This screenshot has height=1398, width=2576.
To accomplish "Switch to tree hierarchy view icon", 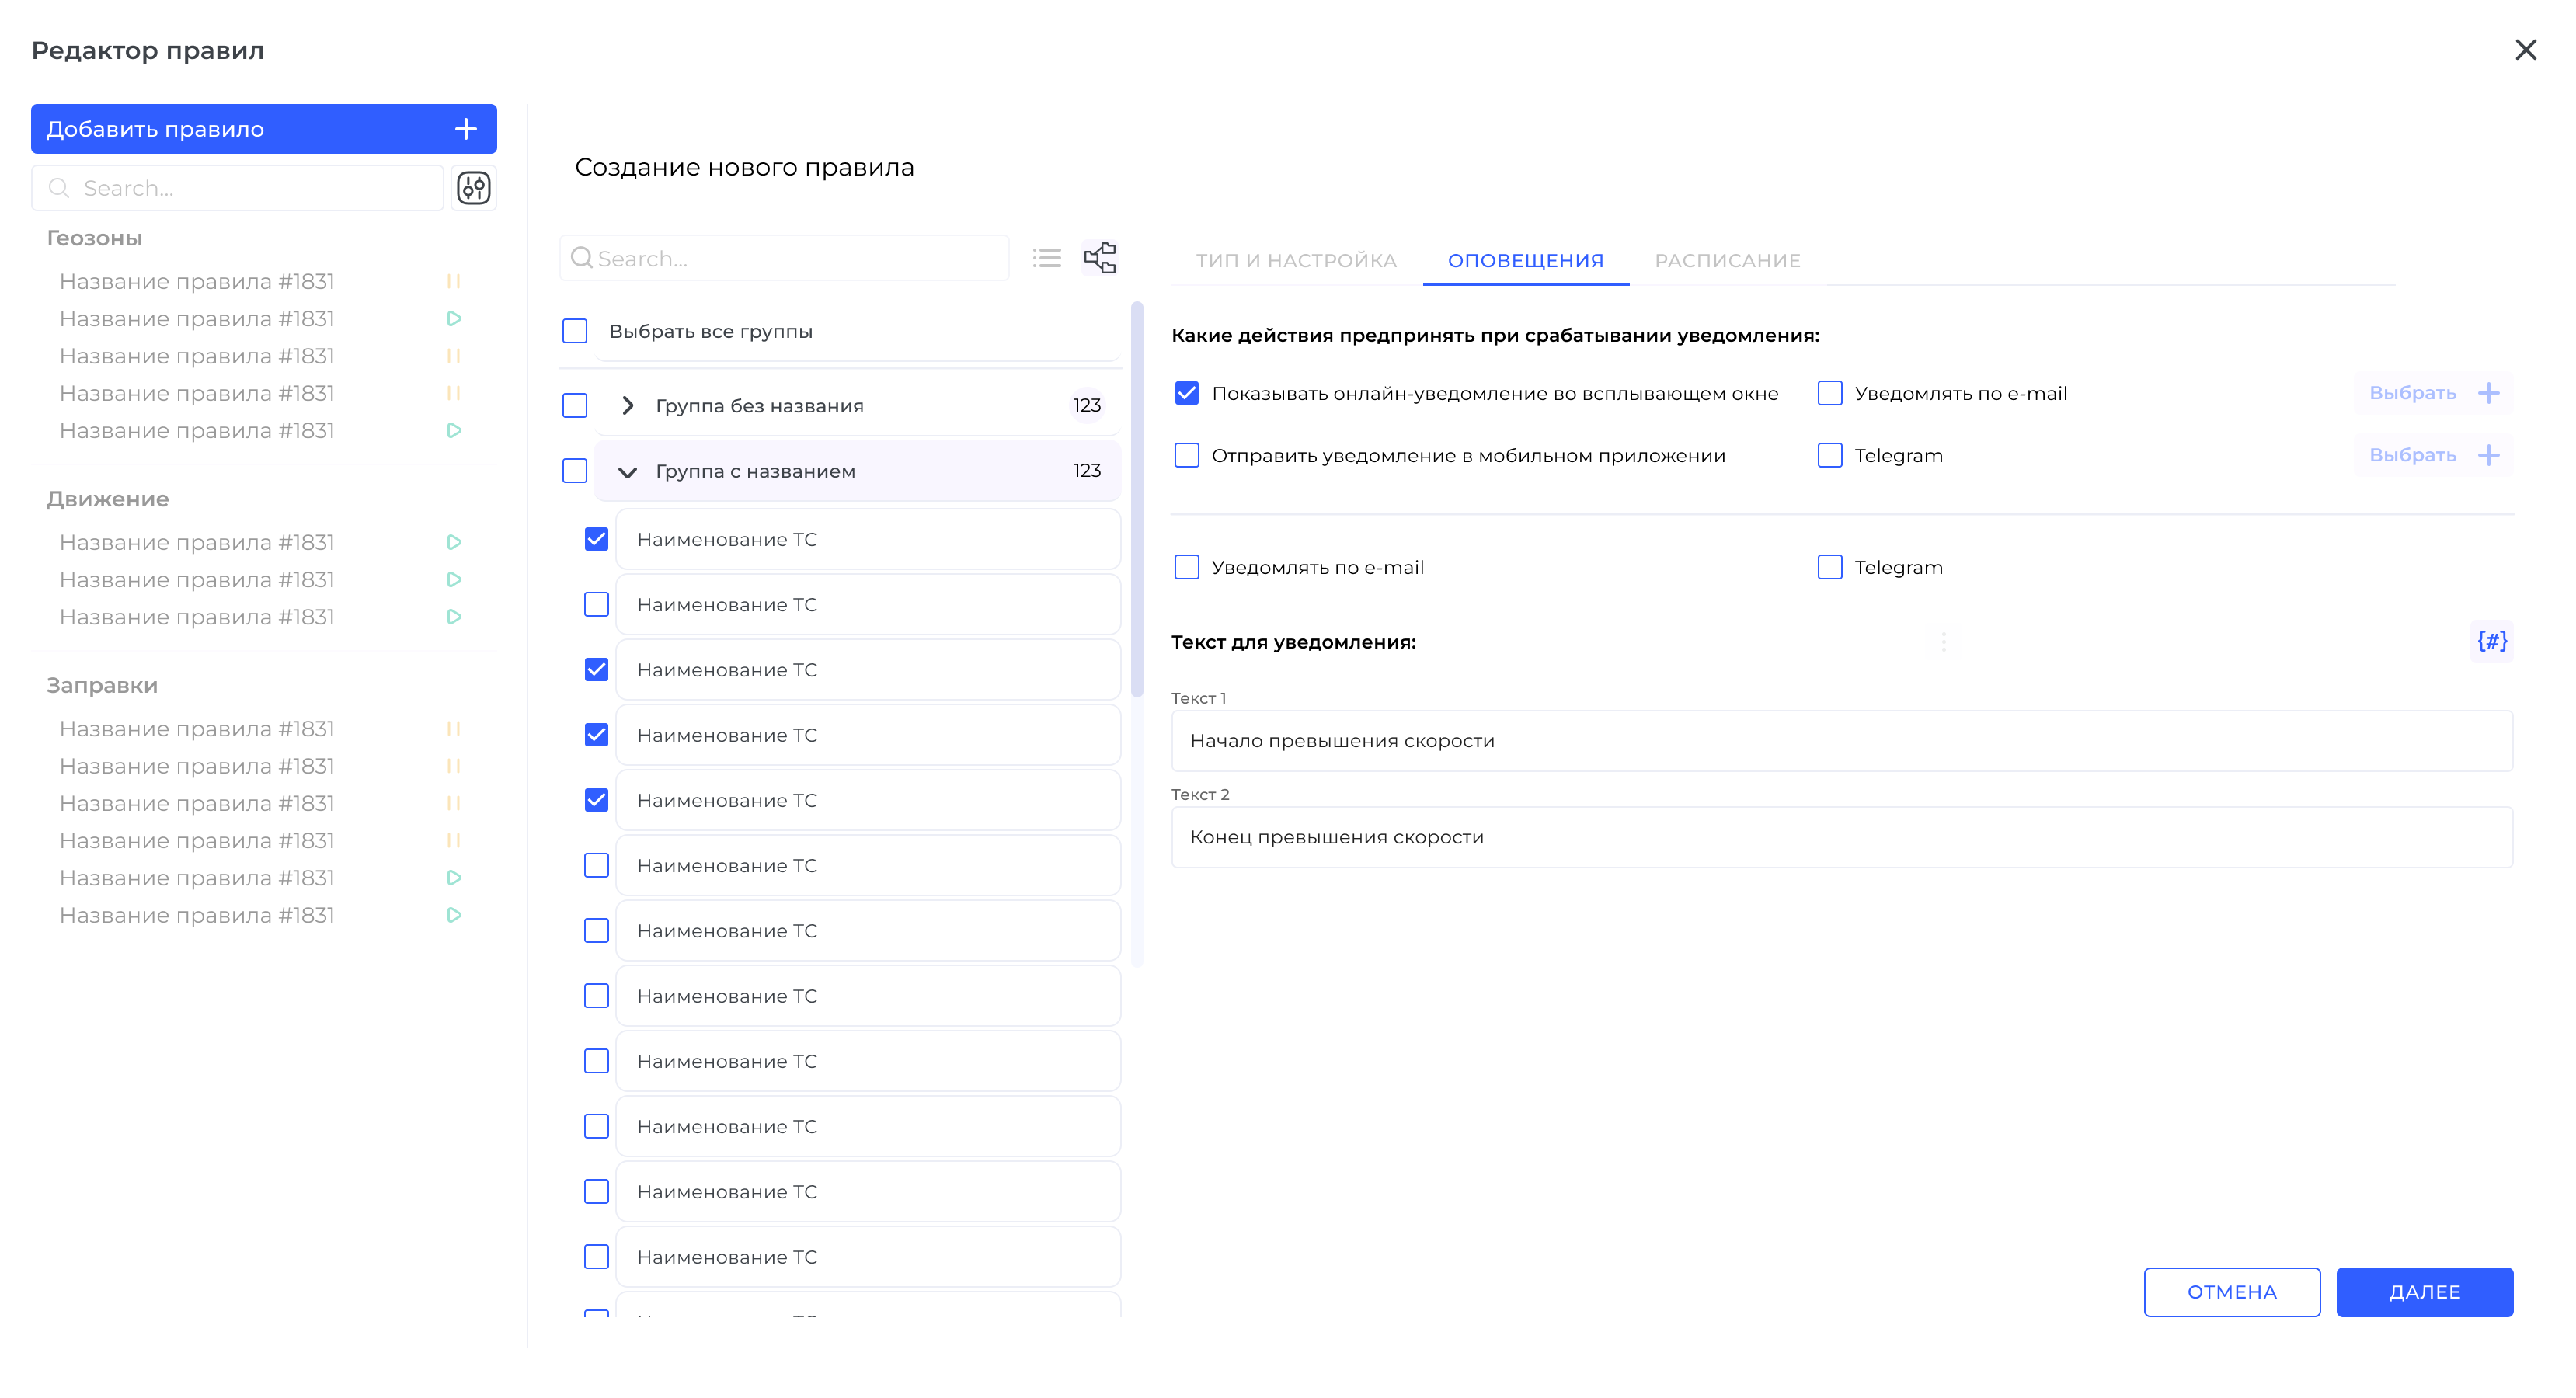I will coord(1100,259).
